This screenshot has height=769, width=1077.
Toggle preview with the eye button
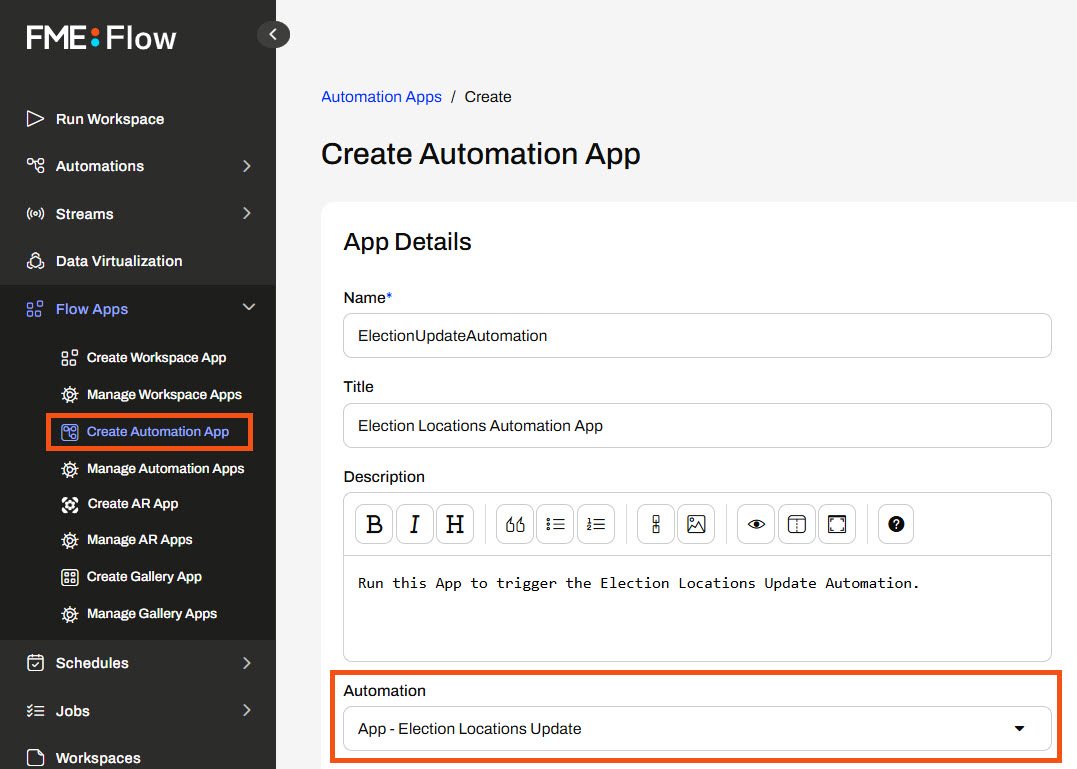pyautogui.click(x=756, y=525)
